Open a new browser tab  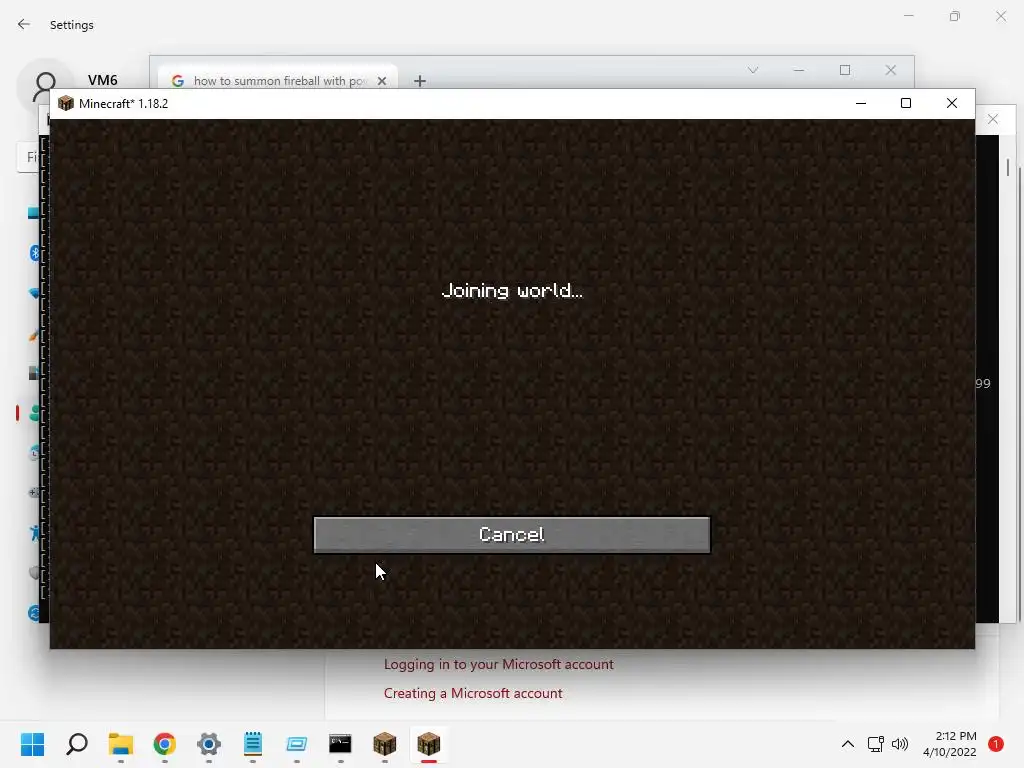[x=420, y=80]
